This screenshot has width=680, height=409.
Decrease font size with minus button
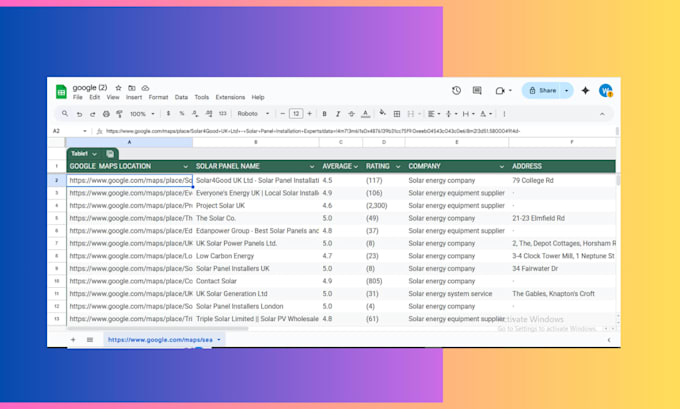(x=283, y=114)
